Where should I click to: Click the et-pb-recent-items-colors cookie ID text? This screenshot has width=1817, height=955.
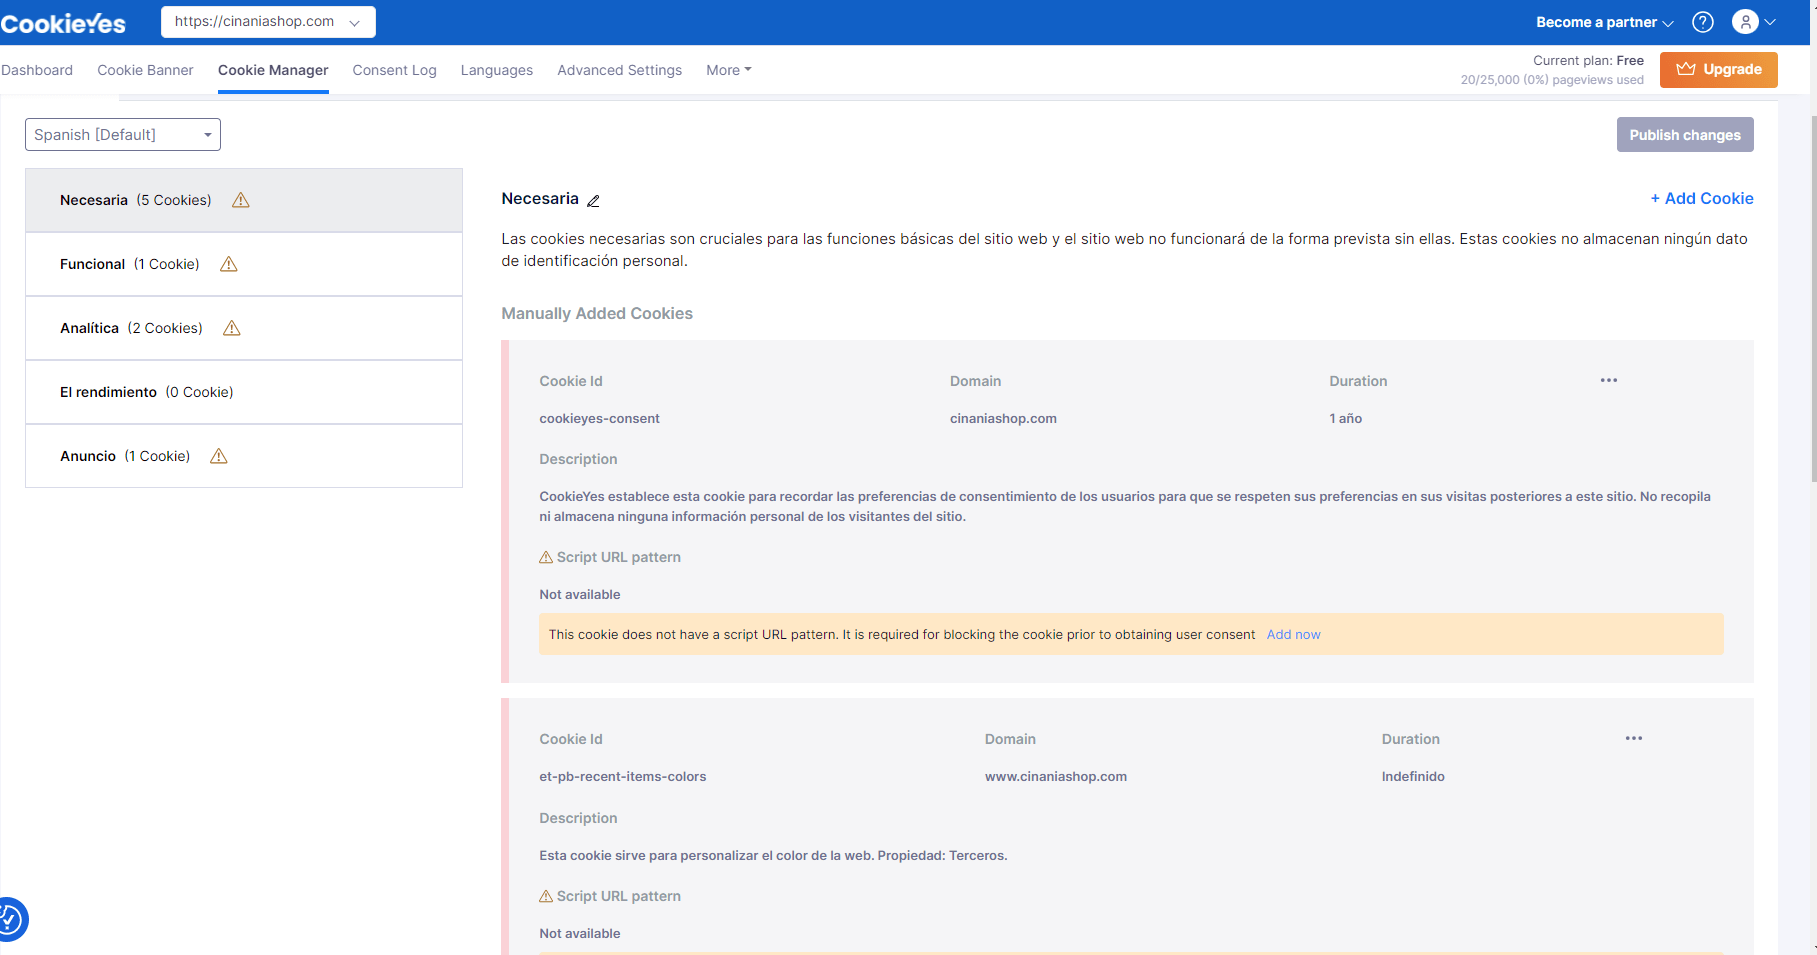[x=622, y=776]
